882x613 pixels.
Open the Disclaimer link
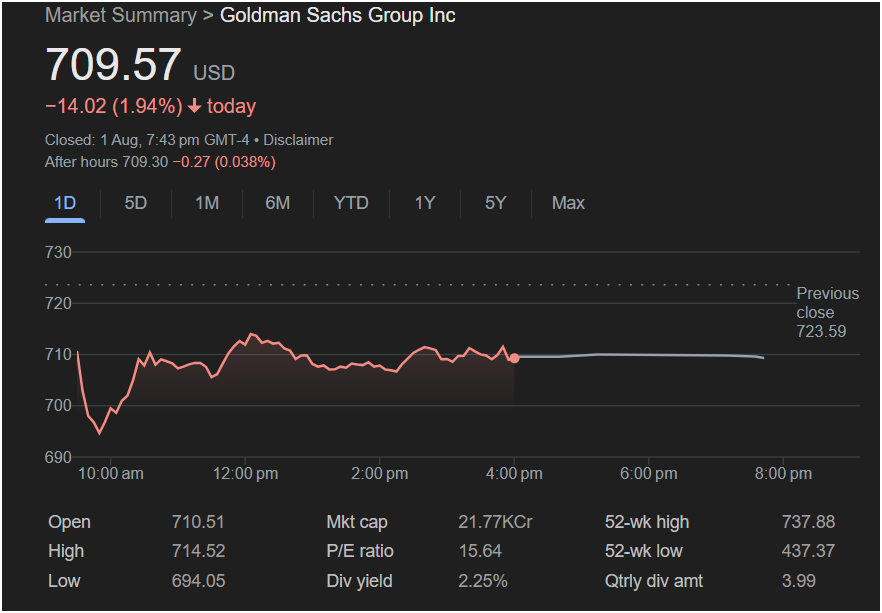[298, 140]
